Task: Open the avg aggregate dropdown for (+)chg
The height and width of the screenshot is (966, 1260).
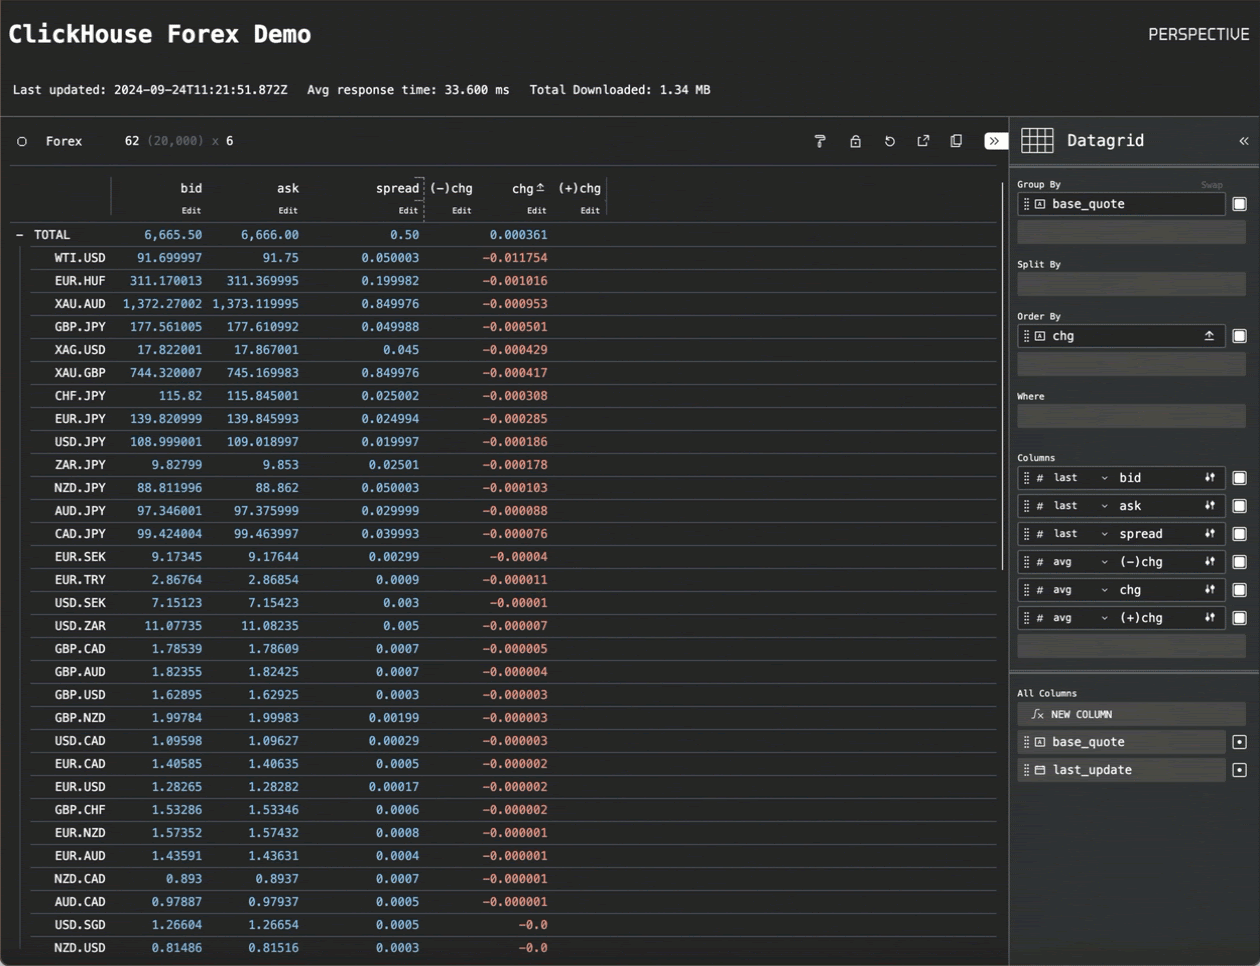Action: [x=1080, y=618]
